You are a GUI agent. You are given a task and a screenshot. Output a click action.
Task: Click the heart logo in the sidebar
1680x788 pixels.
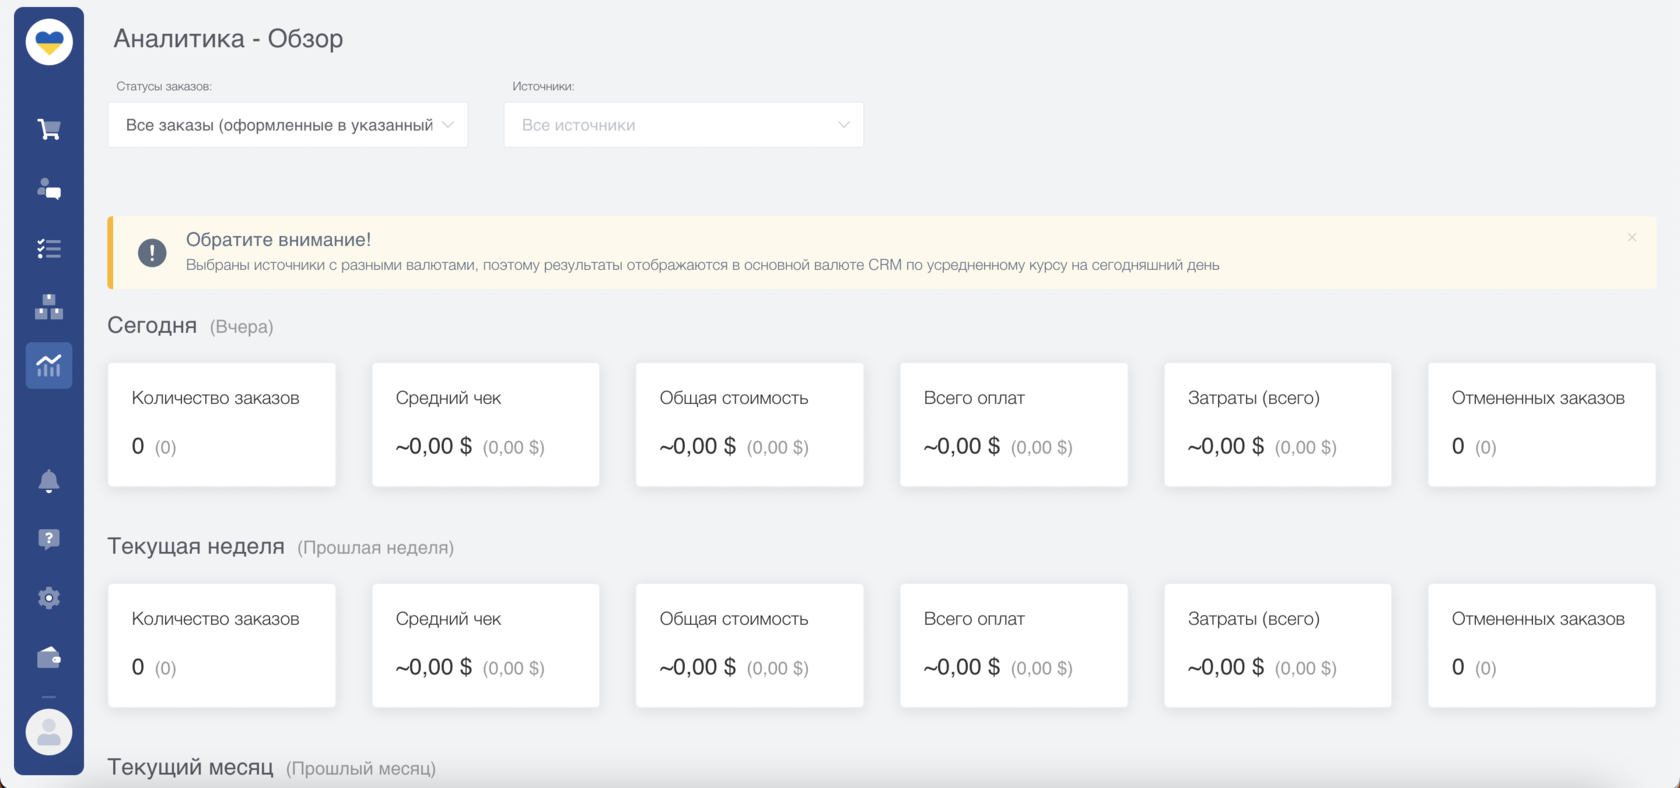49,42
